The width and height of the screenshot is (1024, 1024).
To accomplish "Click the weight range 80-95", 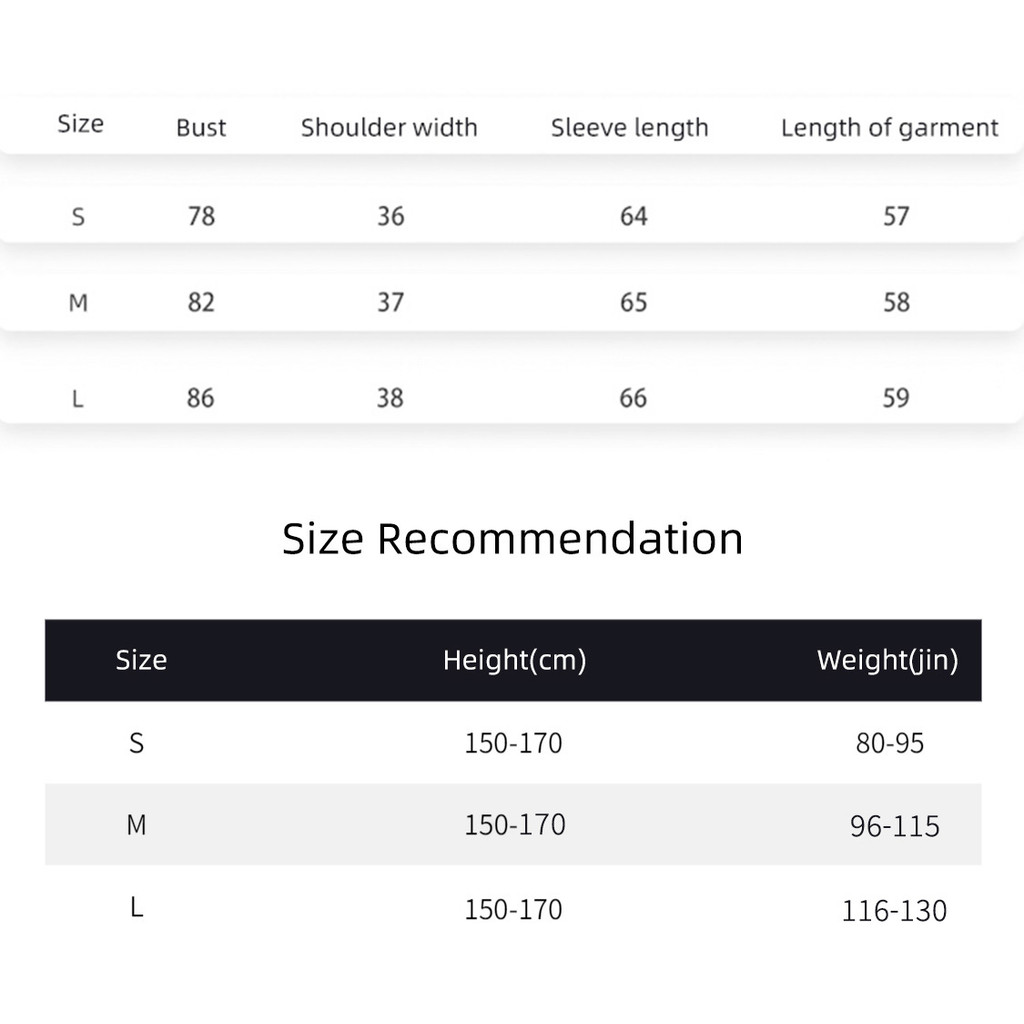I will pos(890,744).
